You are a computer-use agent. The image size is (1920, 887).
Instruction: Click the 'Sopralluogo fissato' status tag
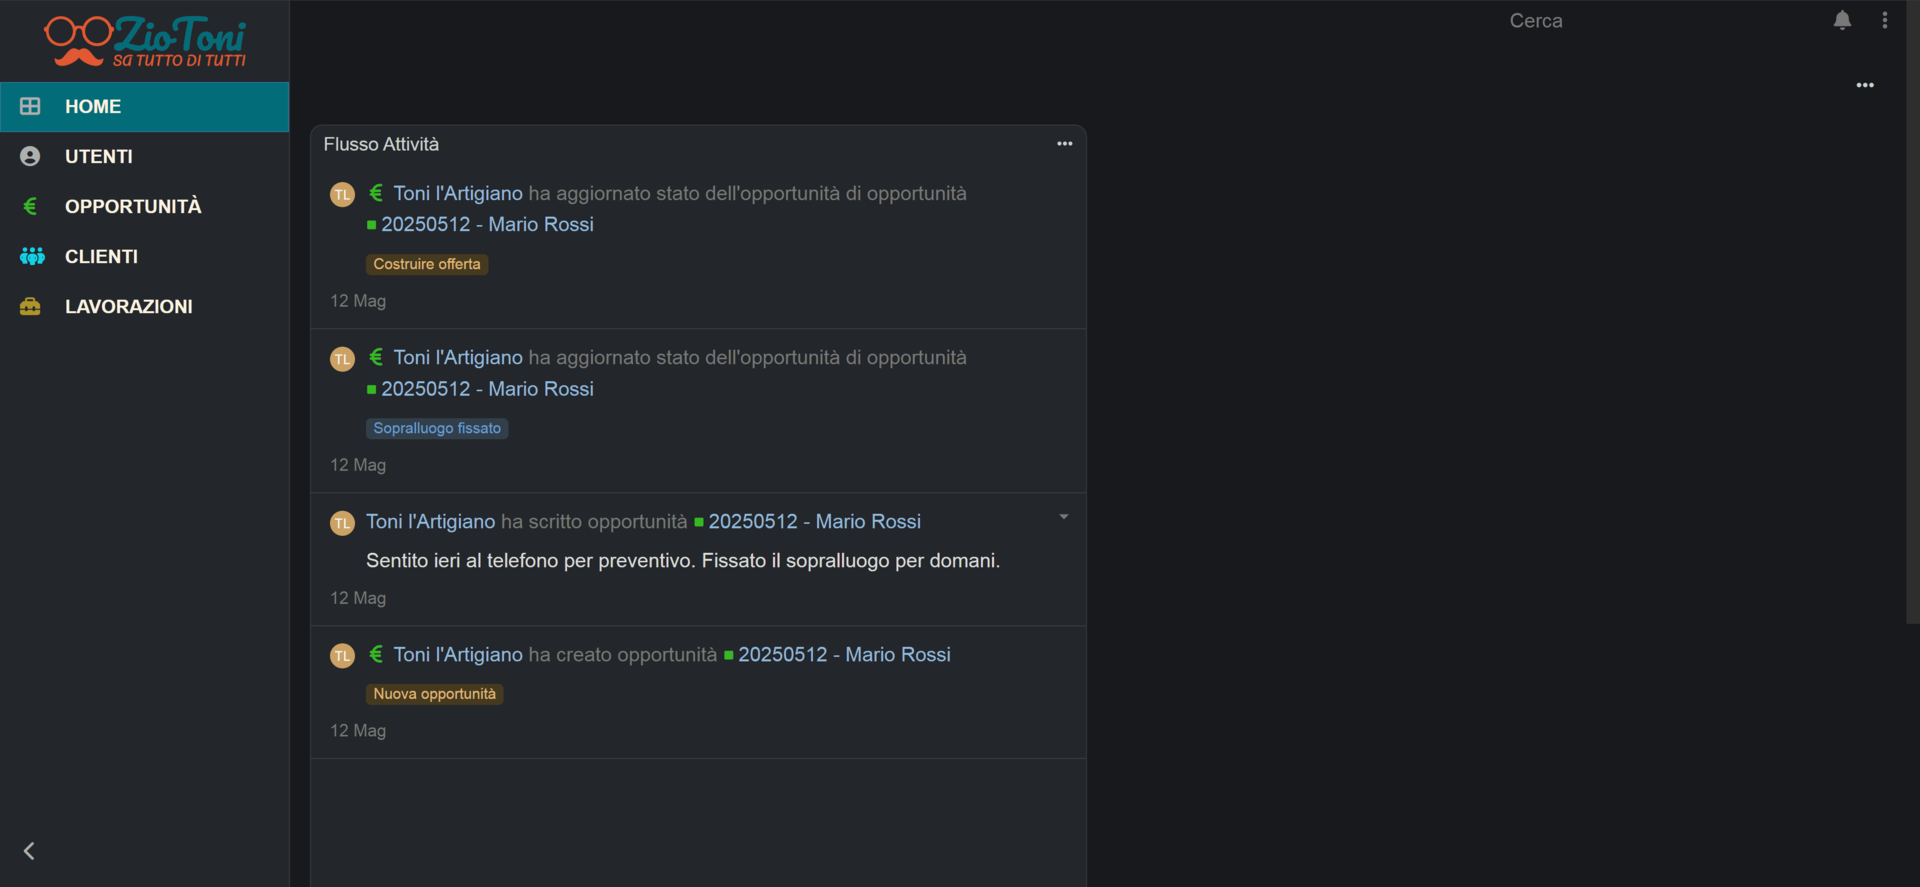point(437,428)
